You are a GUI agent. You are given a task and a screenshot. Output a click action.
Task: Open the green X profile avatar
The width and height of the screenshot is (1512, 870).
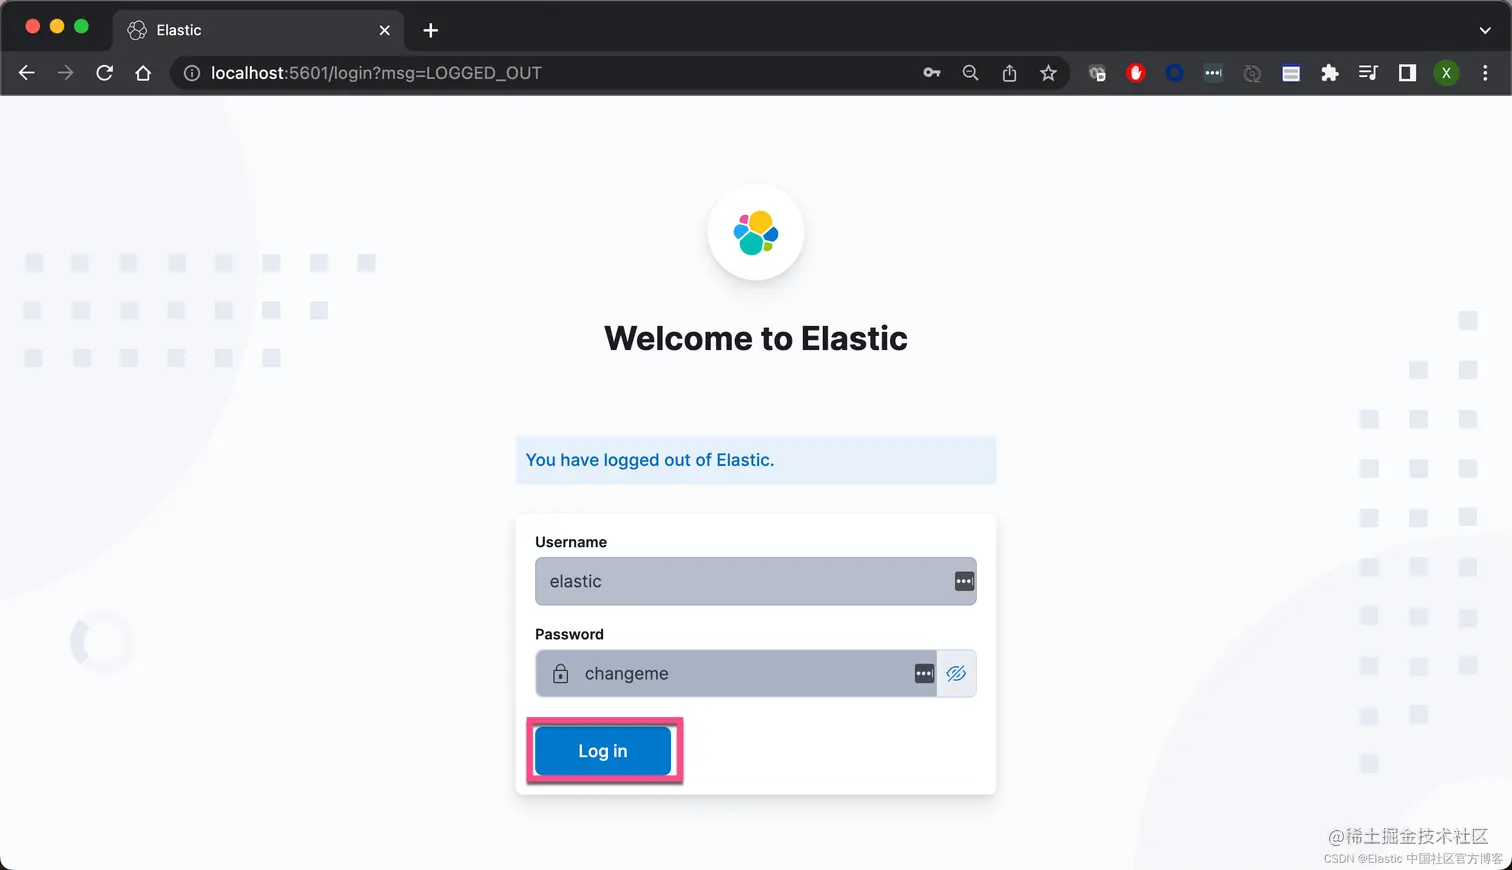coord(1446,73)
